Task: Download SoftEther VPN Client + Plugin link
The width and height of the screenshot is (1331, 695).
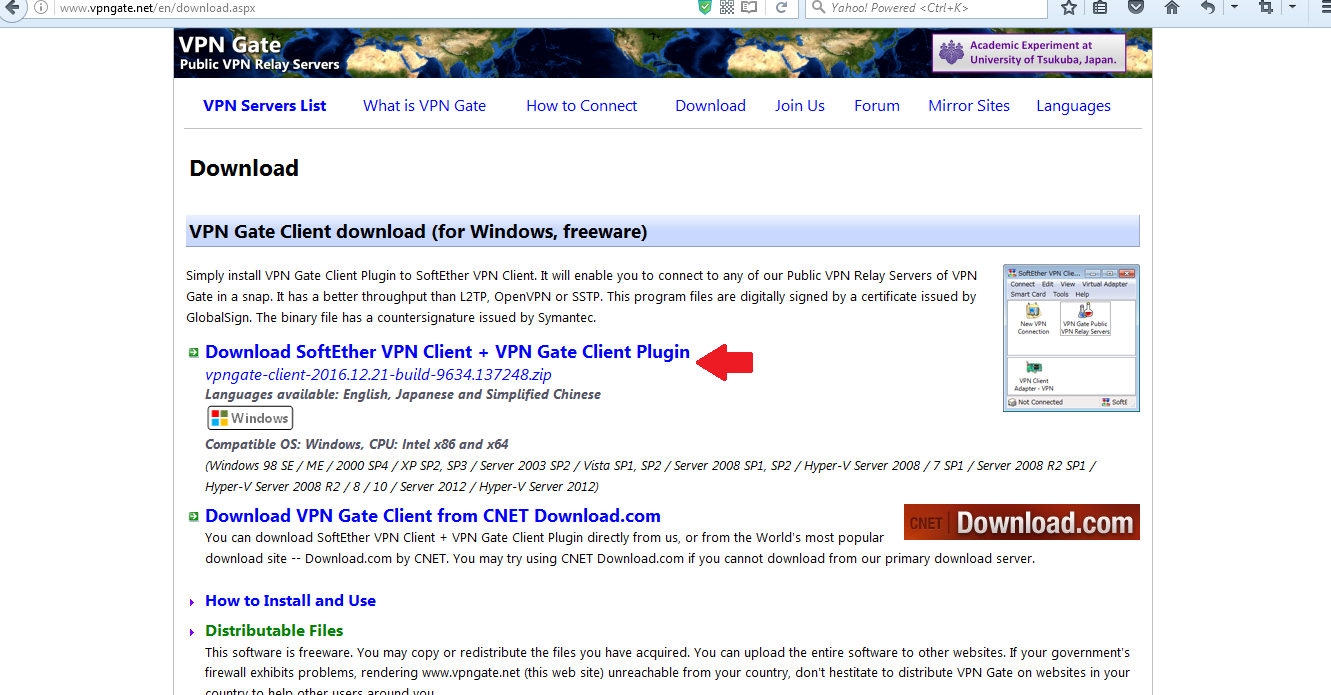Action: [x=447, y=352]
